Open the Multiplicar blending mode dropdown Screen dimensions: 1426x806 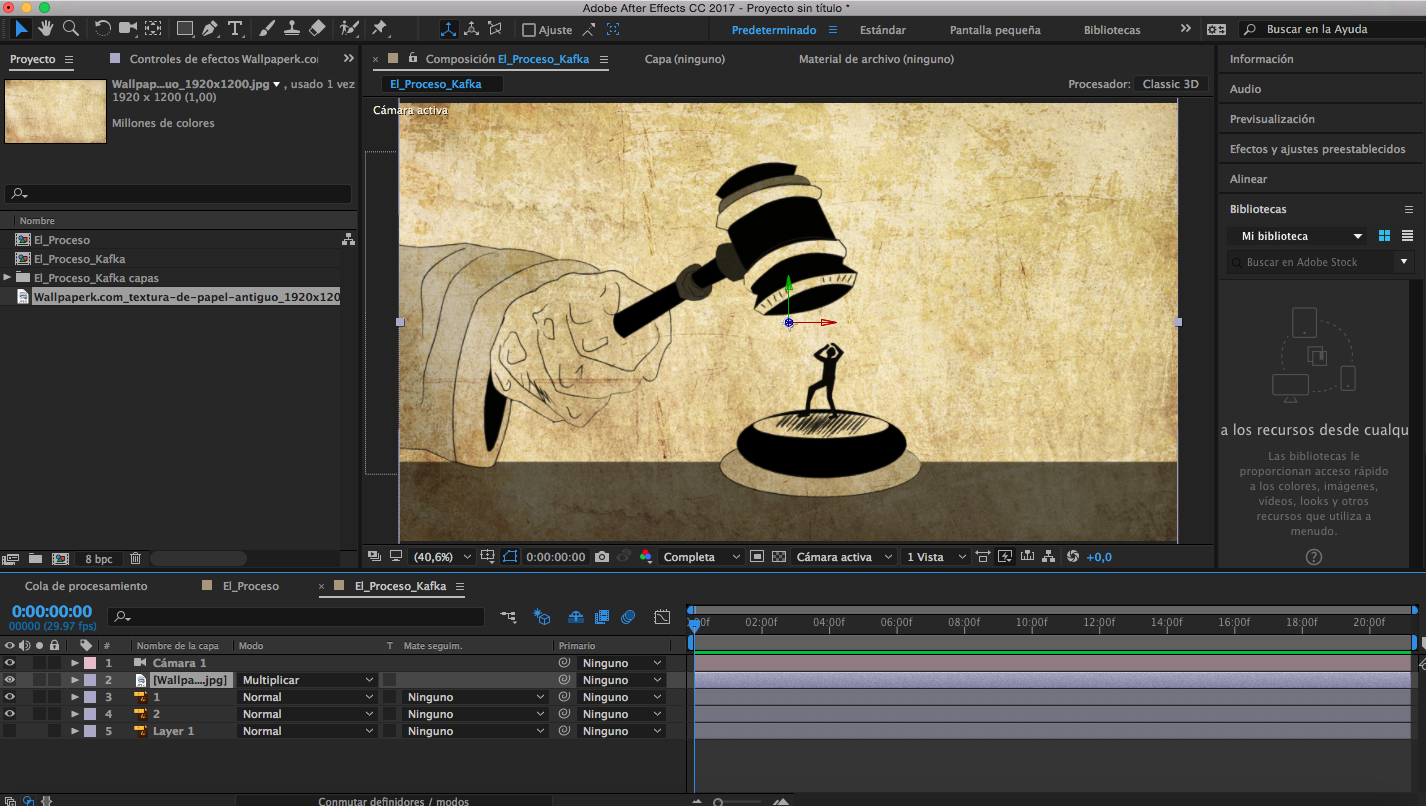tap(307, 680)
